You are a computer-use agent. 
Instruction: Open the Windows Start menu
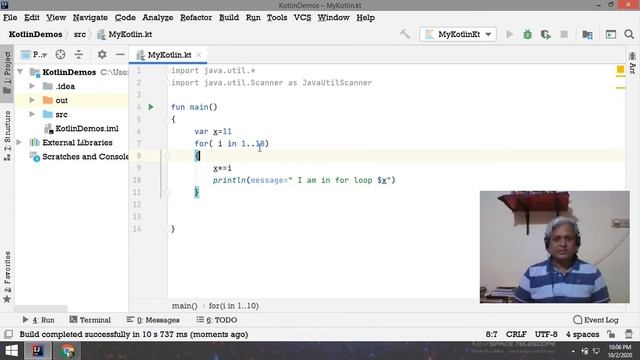11,351
